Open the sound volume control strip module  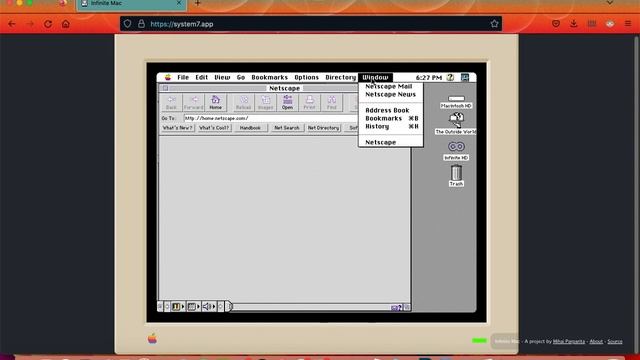tap(209, 307)
